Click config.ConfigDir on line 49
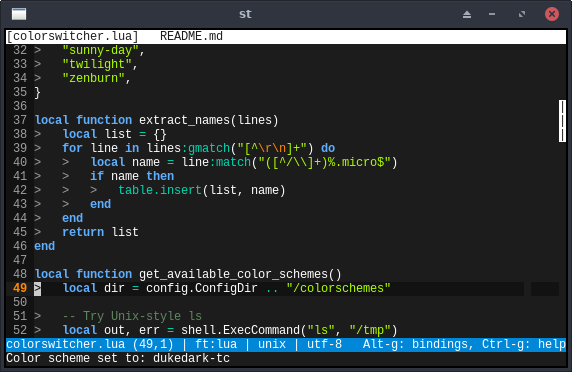 202,288
